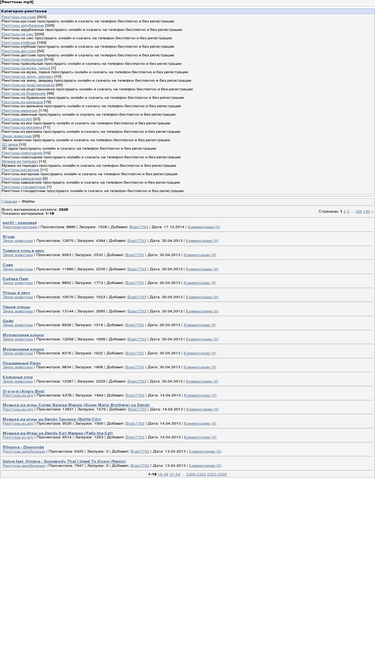Open the "Рингтоны на будильник" category

23,94
